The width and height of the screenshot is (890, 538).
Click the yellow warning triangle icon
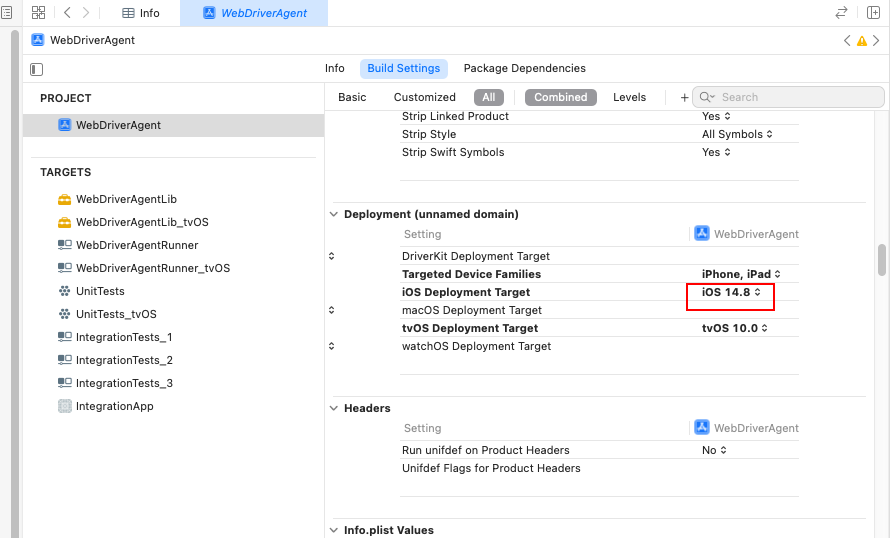click(862, 41)
